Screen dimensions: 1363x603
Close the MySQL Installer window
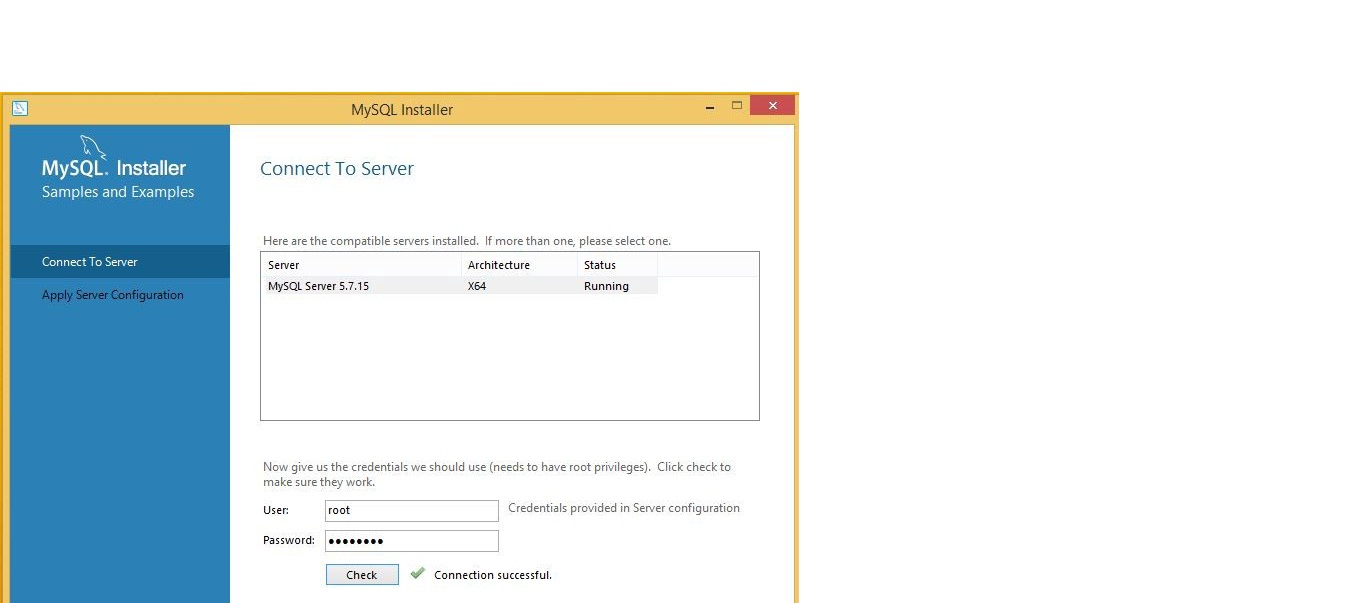click(x=772, y=106)
